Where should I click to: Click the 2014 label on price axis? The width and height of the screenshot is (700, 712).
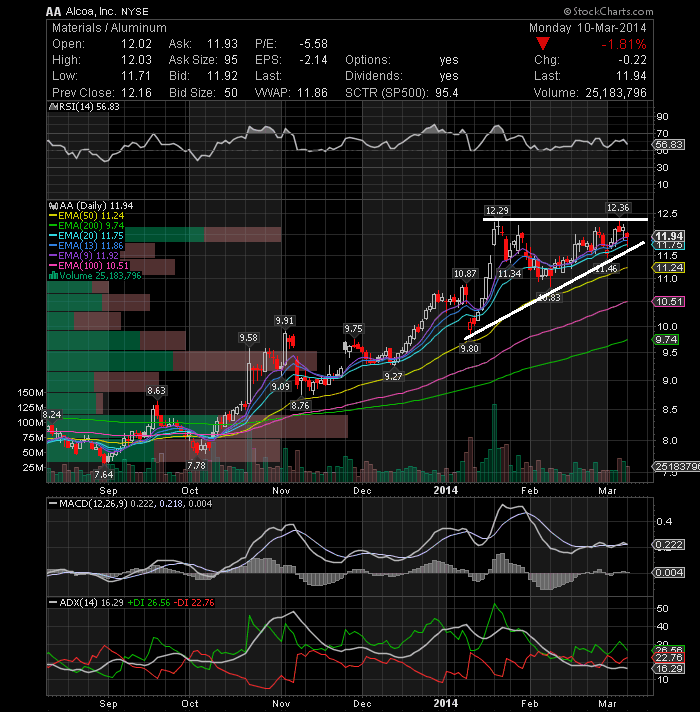445,490
